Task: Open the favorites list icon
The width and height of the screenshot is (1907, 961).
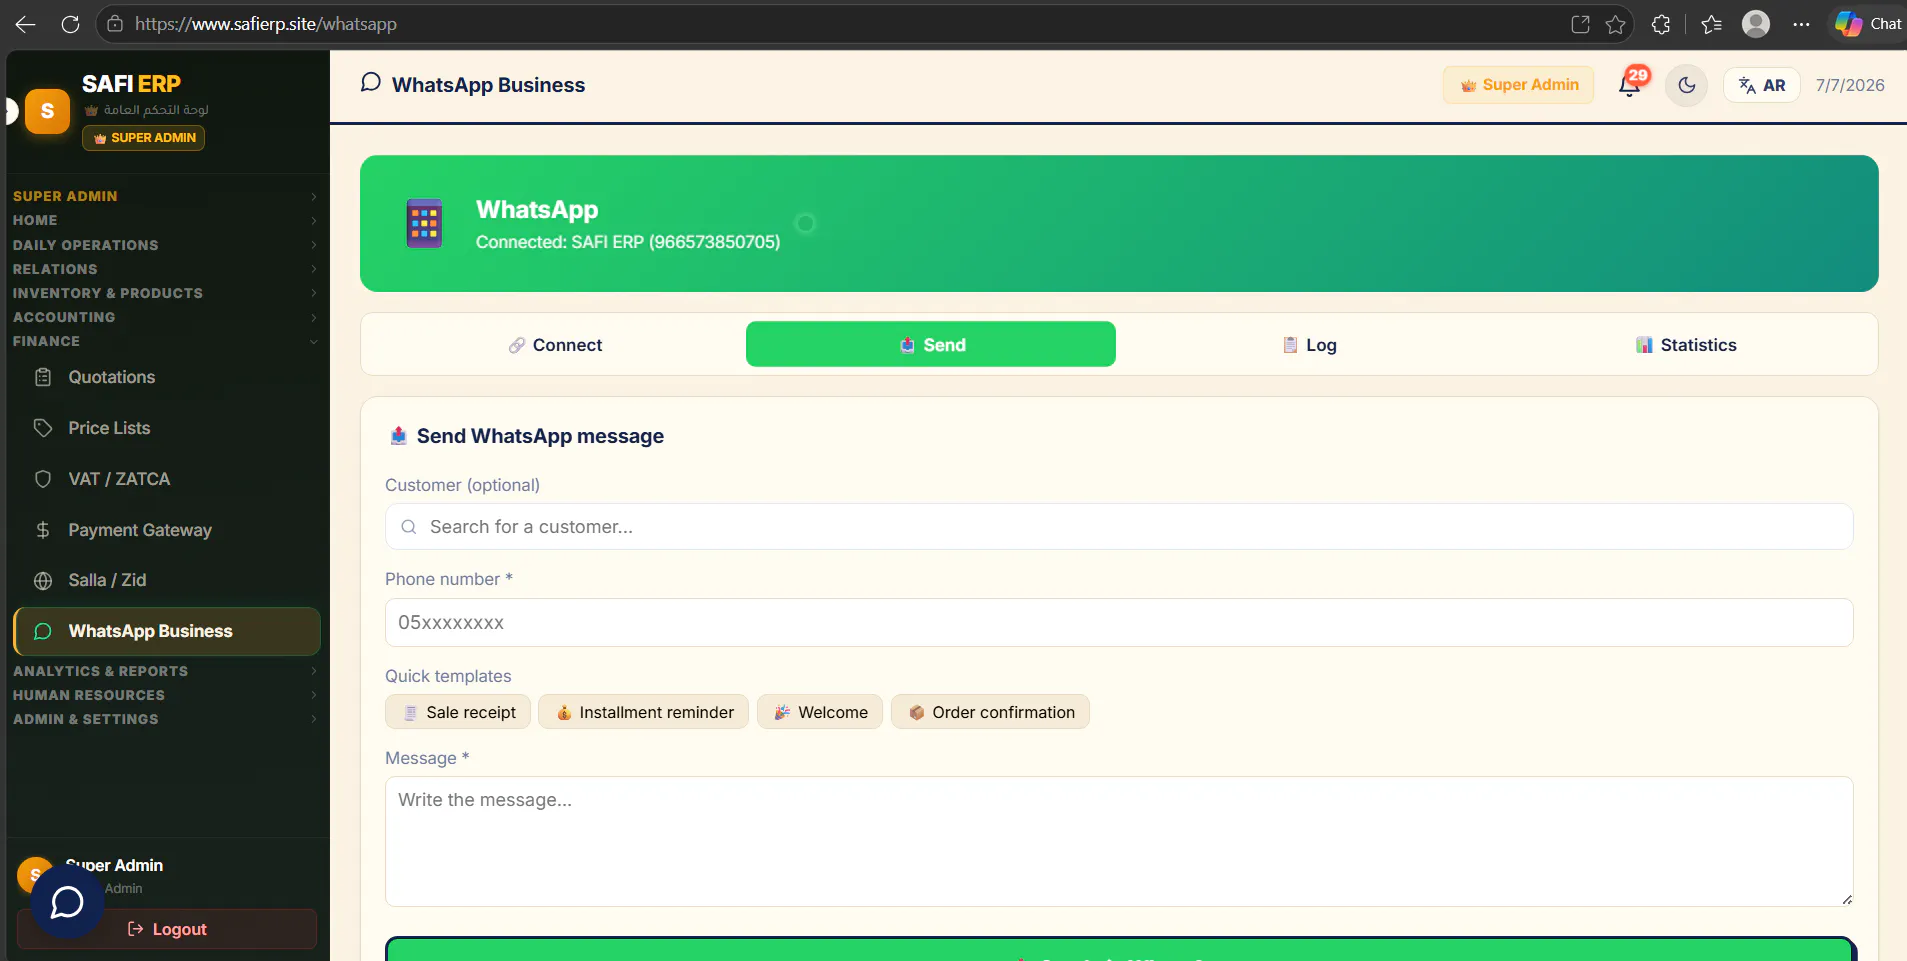Action: [1711, 24]
